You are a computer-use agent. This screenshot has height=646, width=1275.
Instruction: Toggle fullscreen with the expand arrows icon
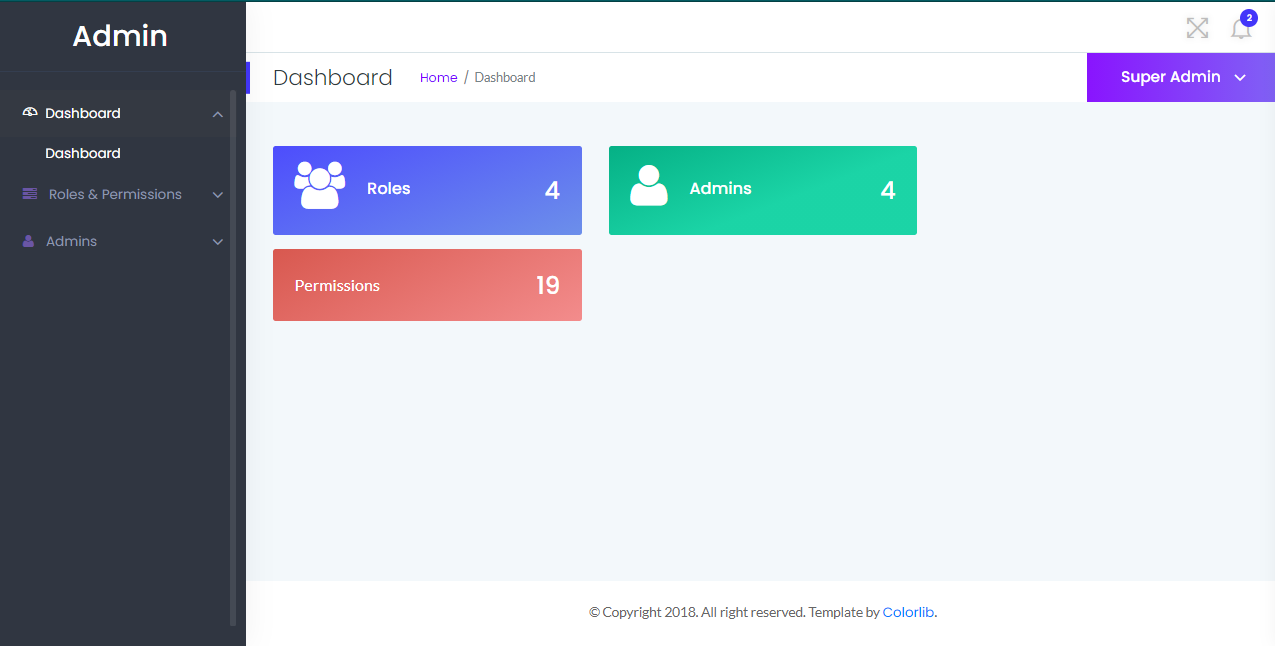click(1197, 28)
